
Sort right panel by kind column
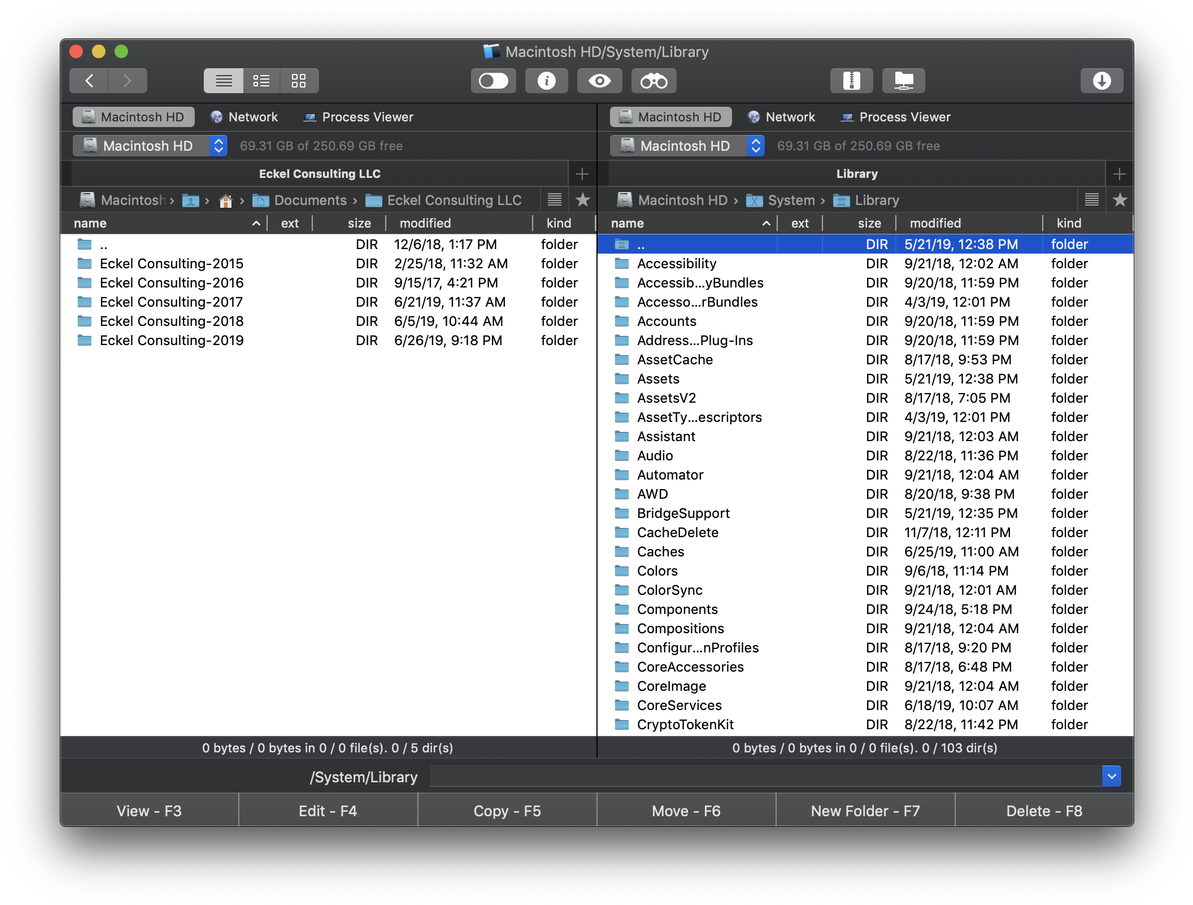[1087, 223]
